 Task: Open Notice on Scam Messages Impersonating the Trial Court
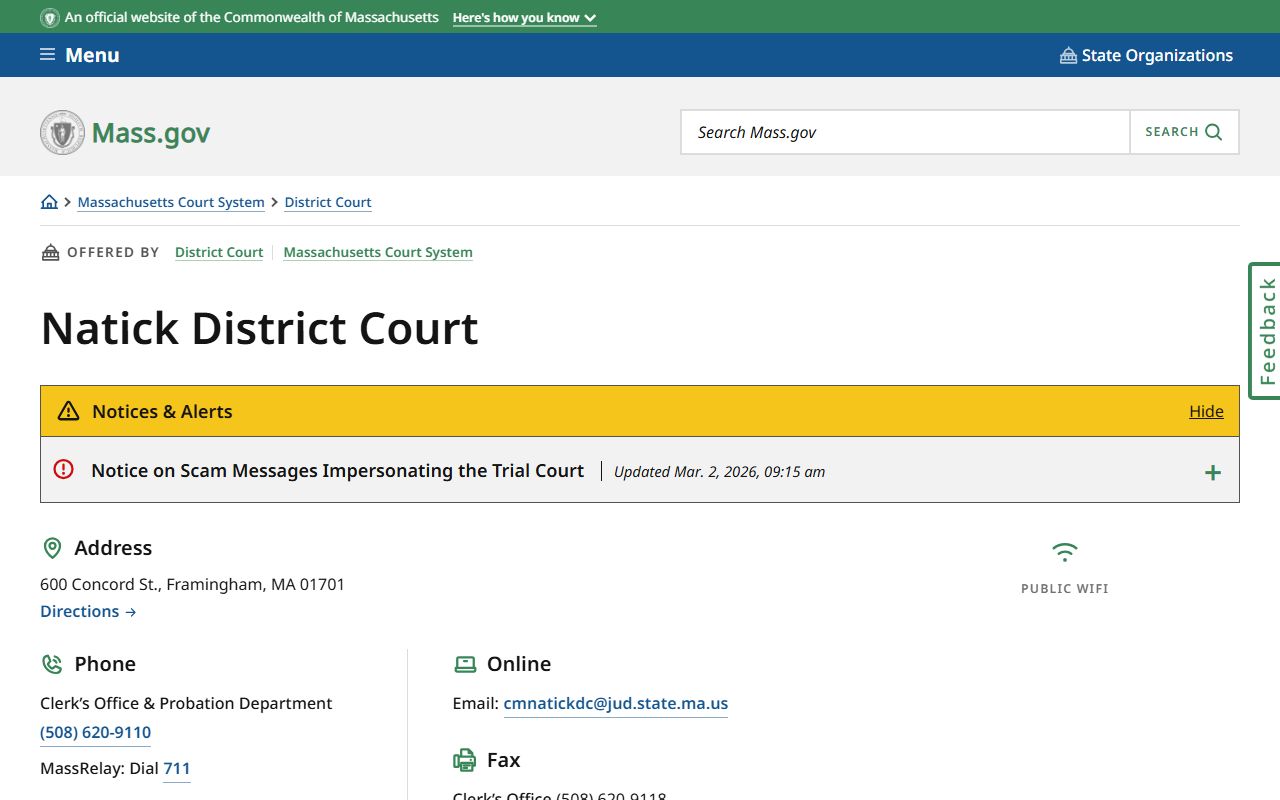point(337,470)
